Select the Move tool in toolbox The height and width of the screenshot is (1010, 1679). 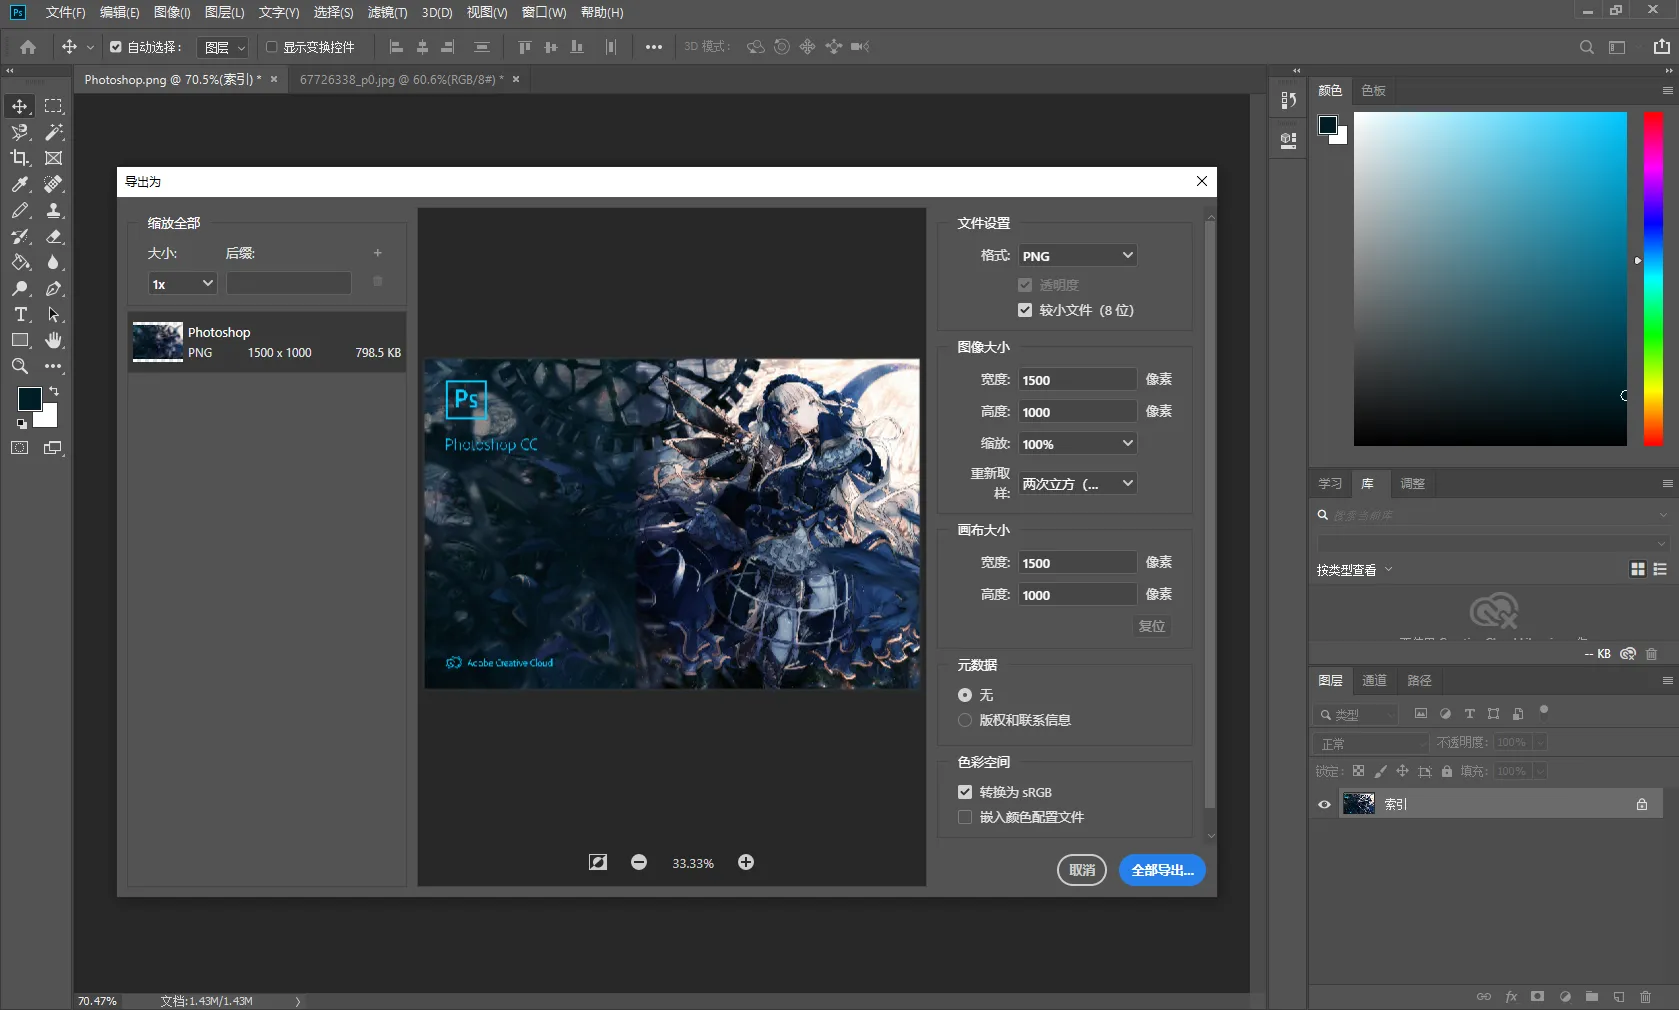(x=20, y=106)
